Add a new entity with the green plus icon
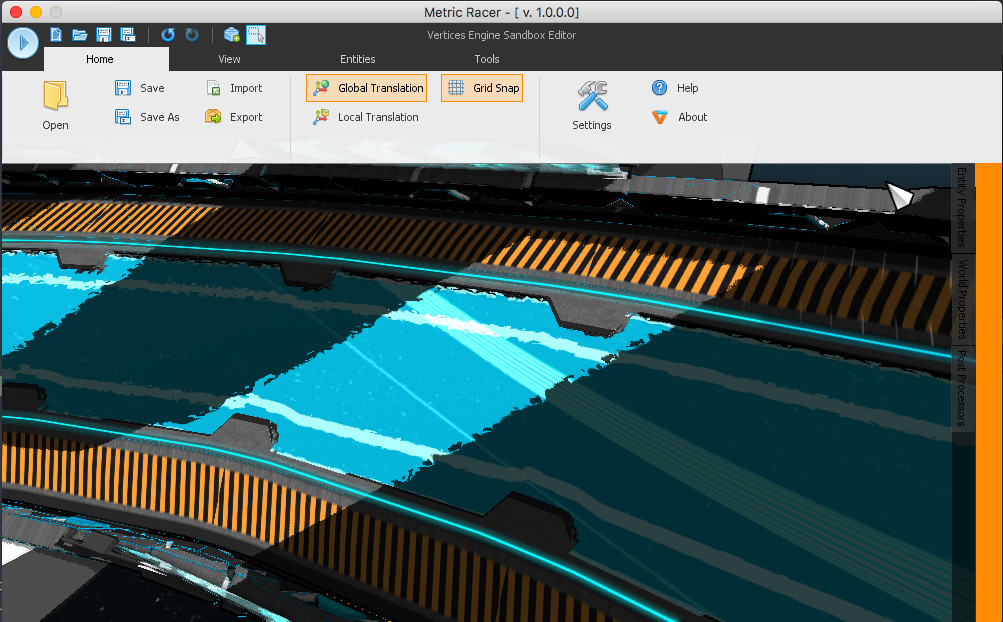1003x622 pixels. pos(231,33)
